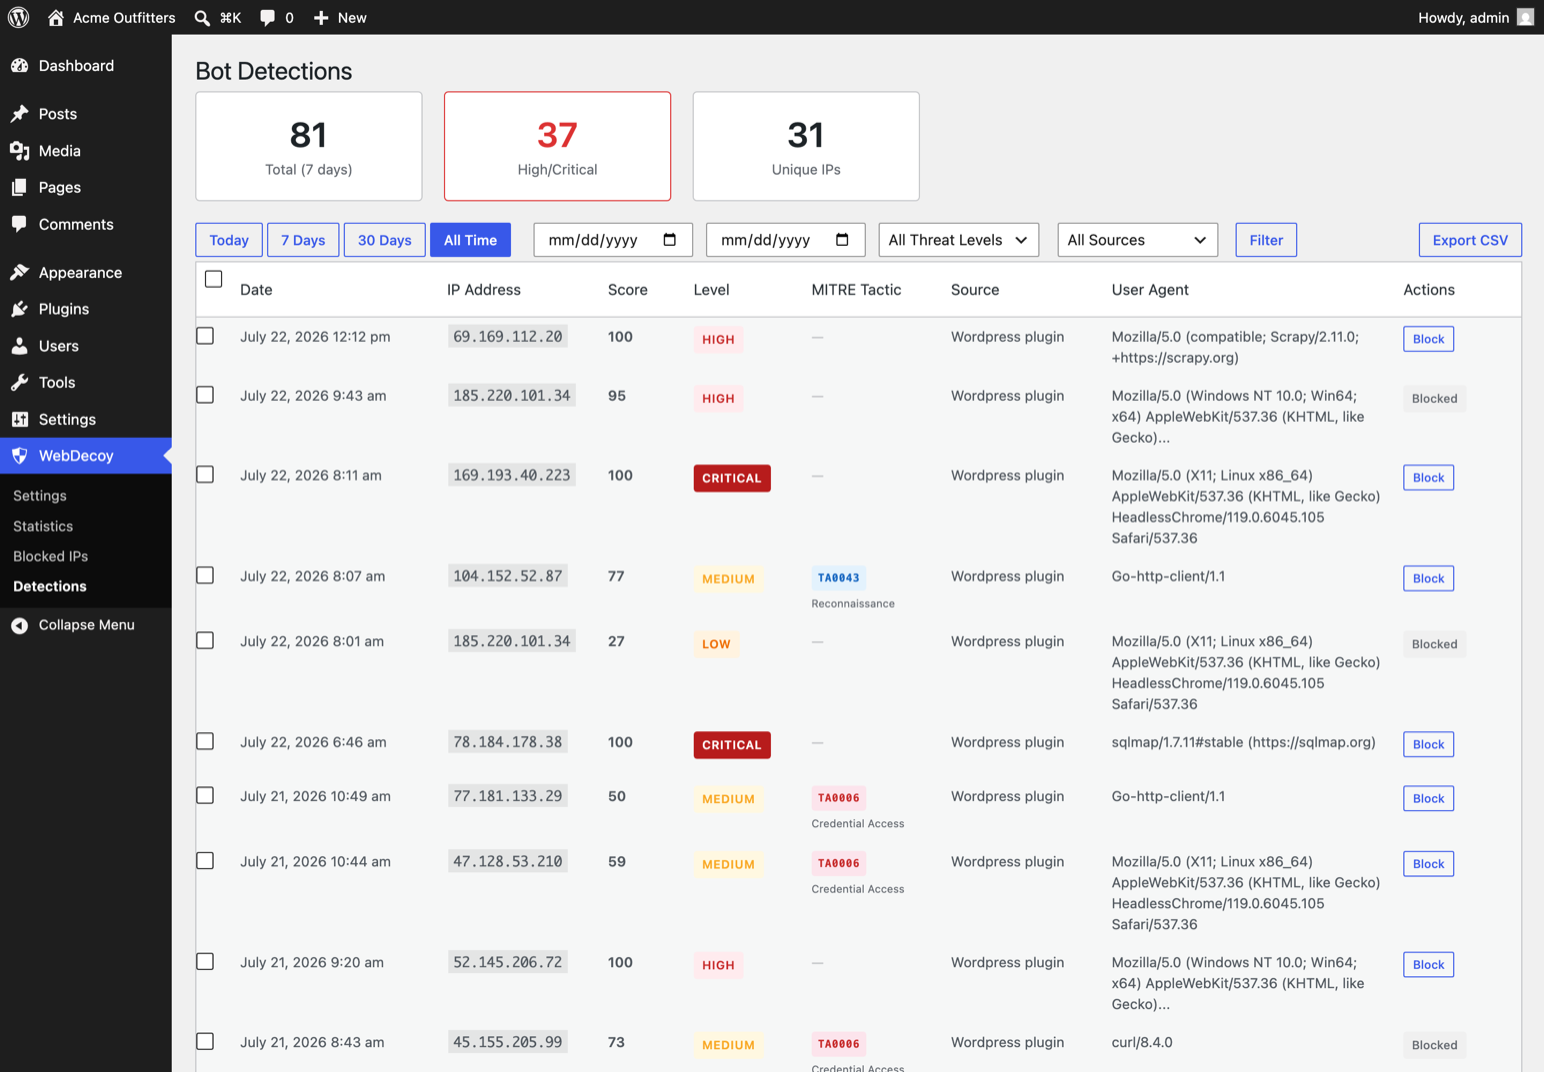Click the Filter button

pos(1266,240)
